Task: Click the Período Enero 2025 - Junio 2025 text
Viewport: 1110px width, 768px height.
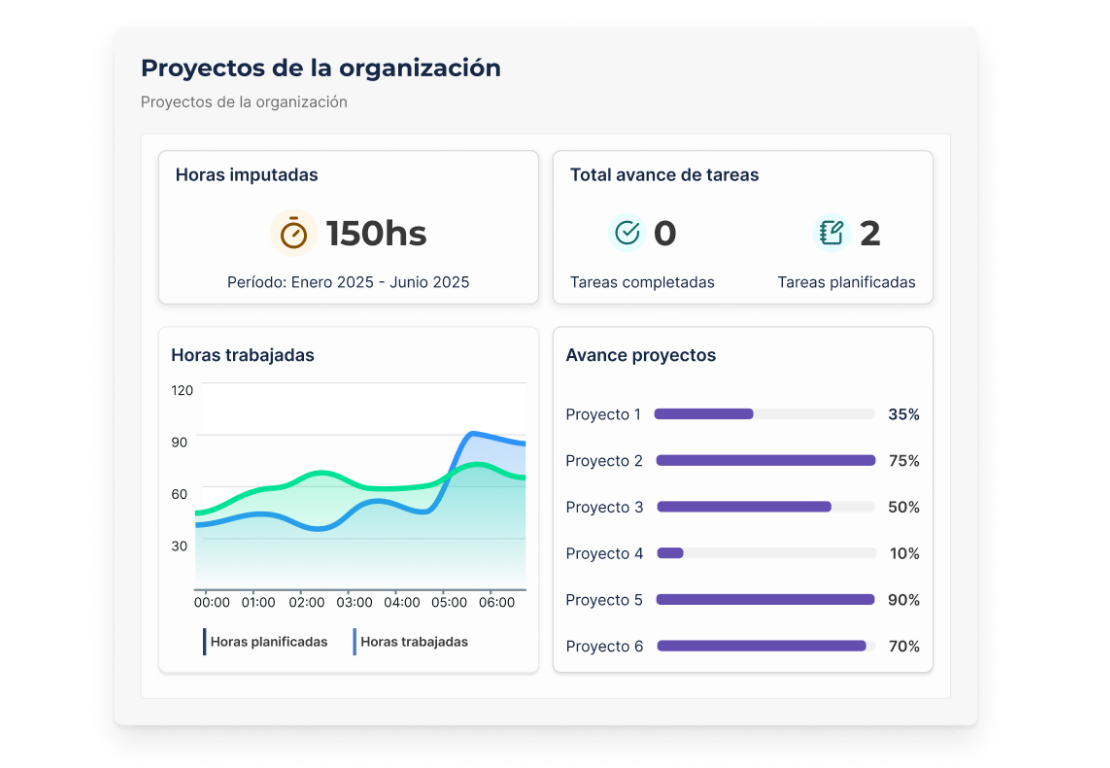Action: pyautogui.click(x=348, y=282)
